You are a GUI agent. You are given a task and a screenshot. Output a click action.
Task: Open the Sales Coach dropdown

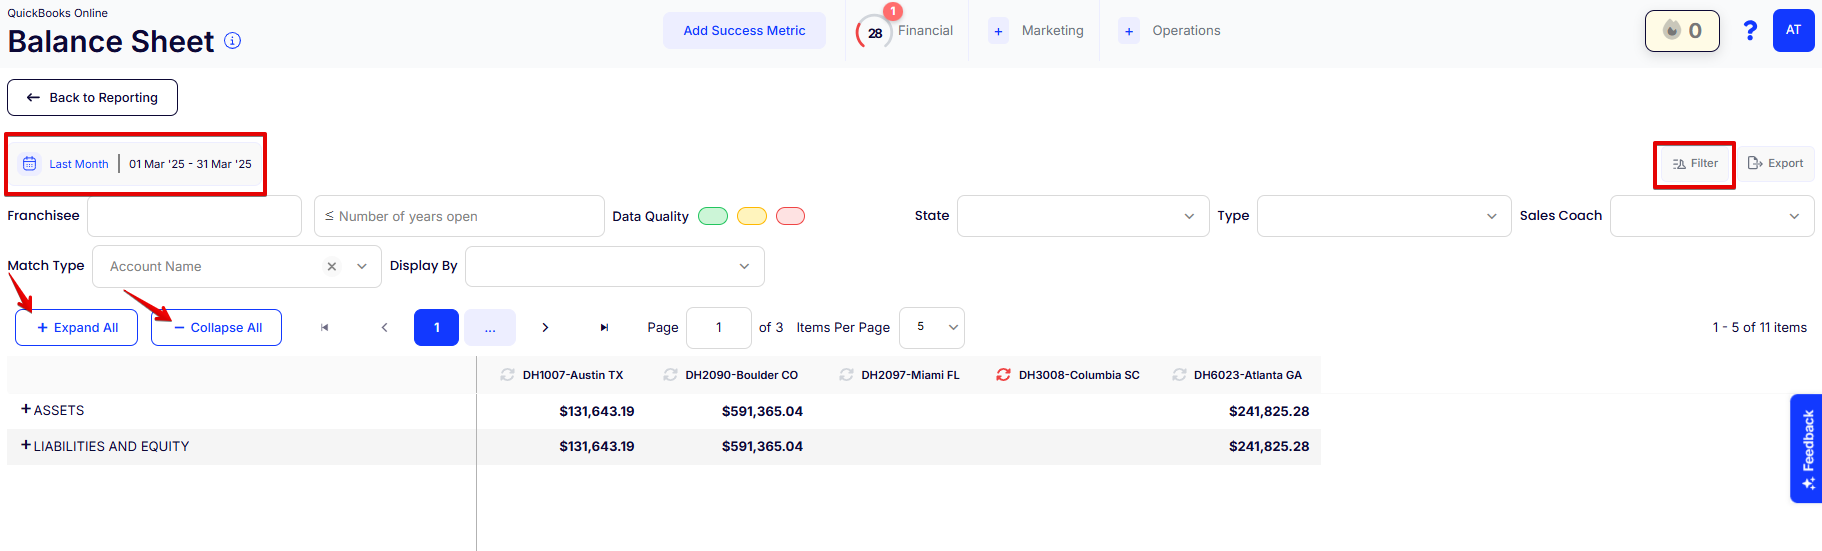tap(1711, 216)
